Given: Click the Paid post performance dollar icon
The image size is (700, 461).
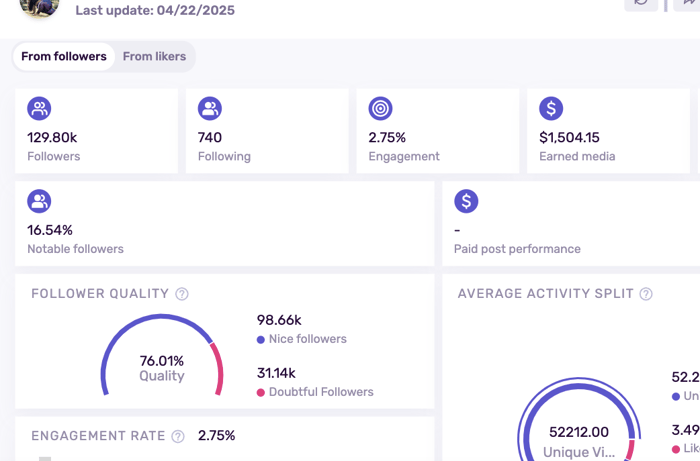Looking at the screenshot, I should point(466,201).
